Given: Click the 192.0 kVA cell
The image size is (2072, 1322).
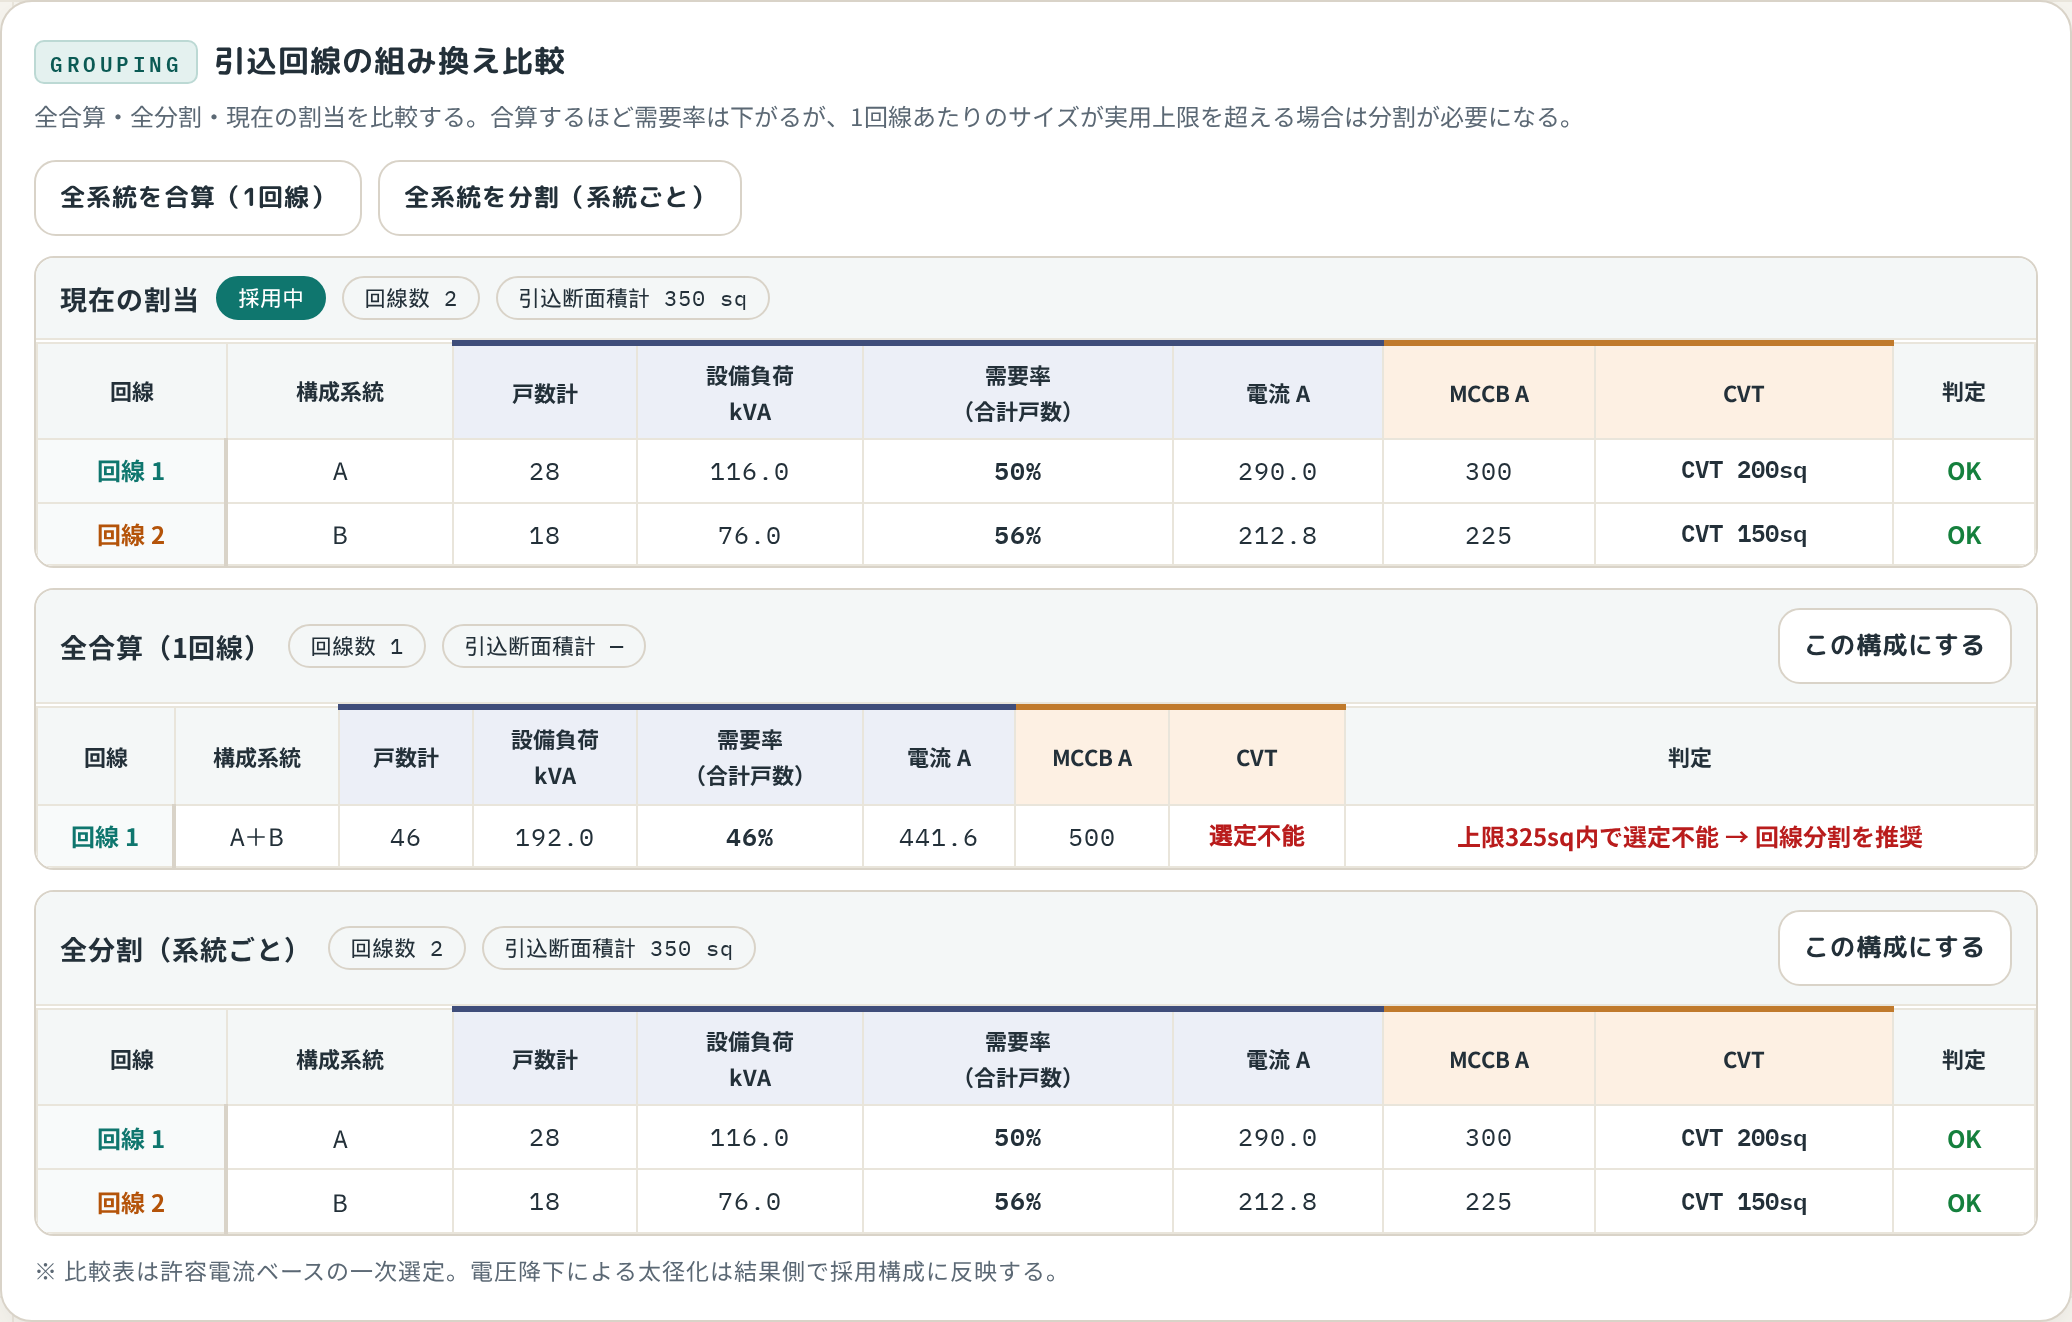Looking at the screenshot, I should pyautogui.click(x=555, y=837).
